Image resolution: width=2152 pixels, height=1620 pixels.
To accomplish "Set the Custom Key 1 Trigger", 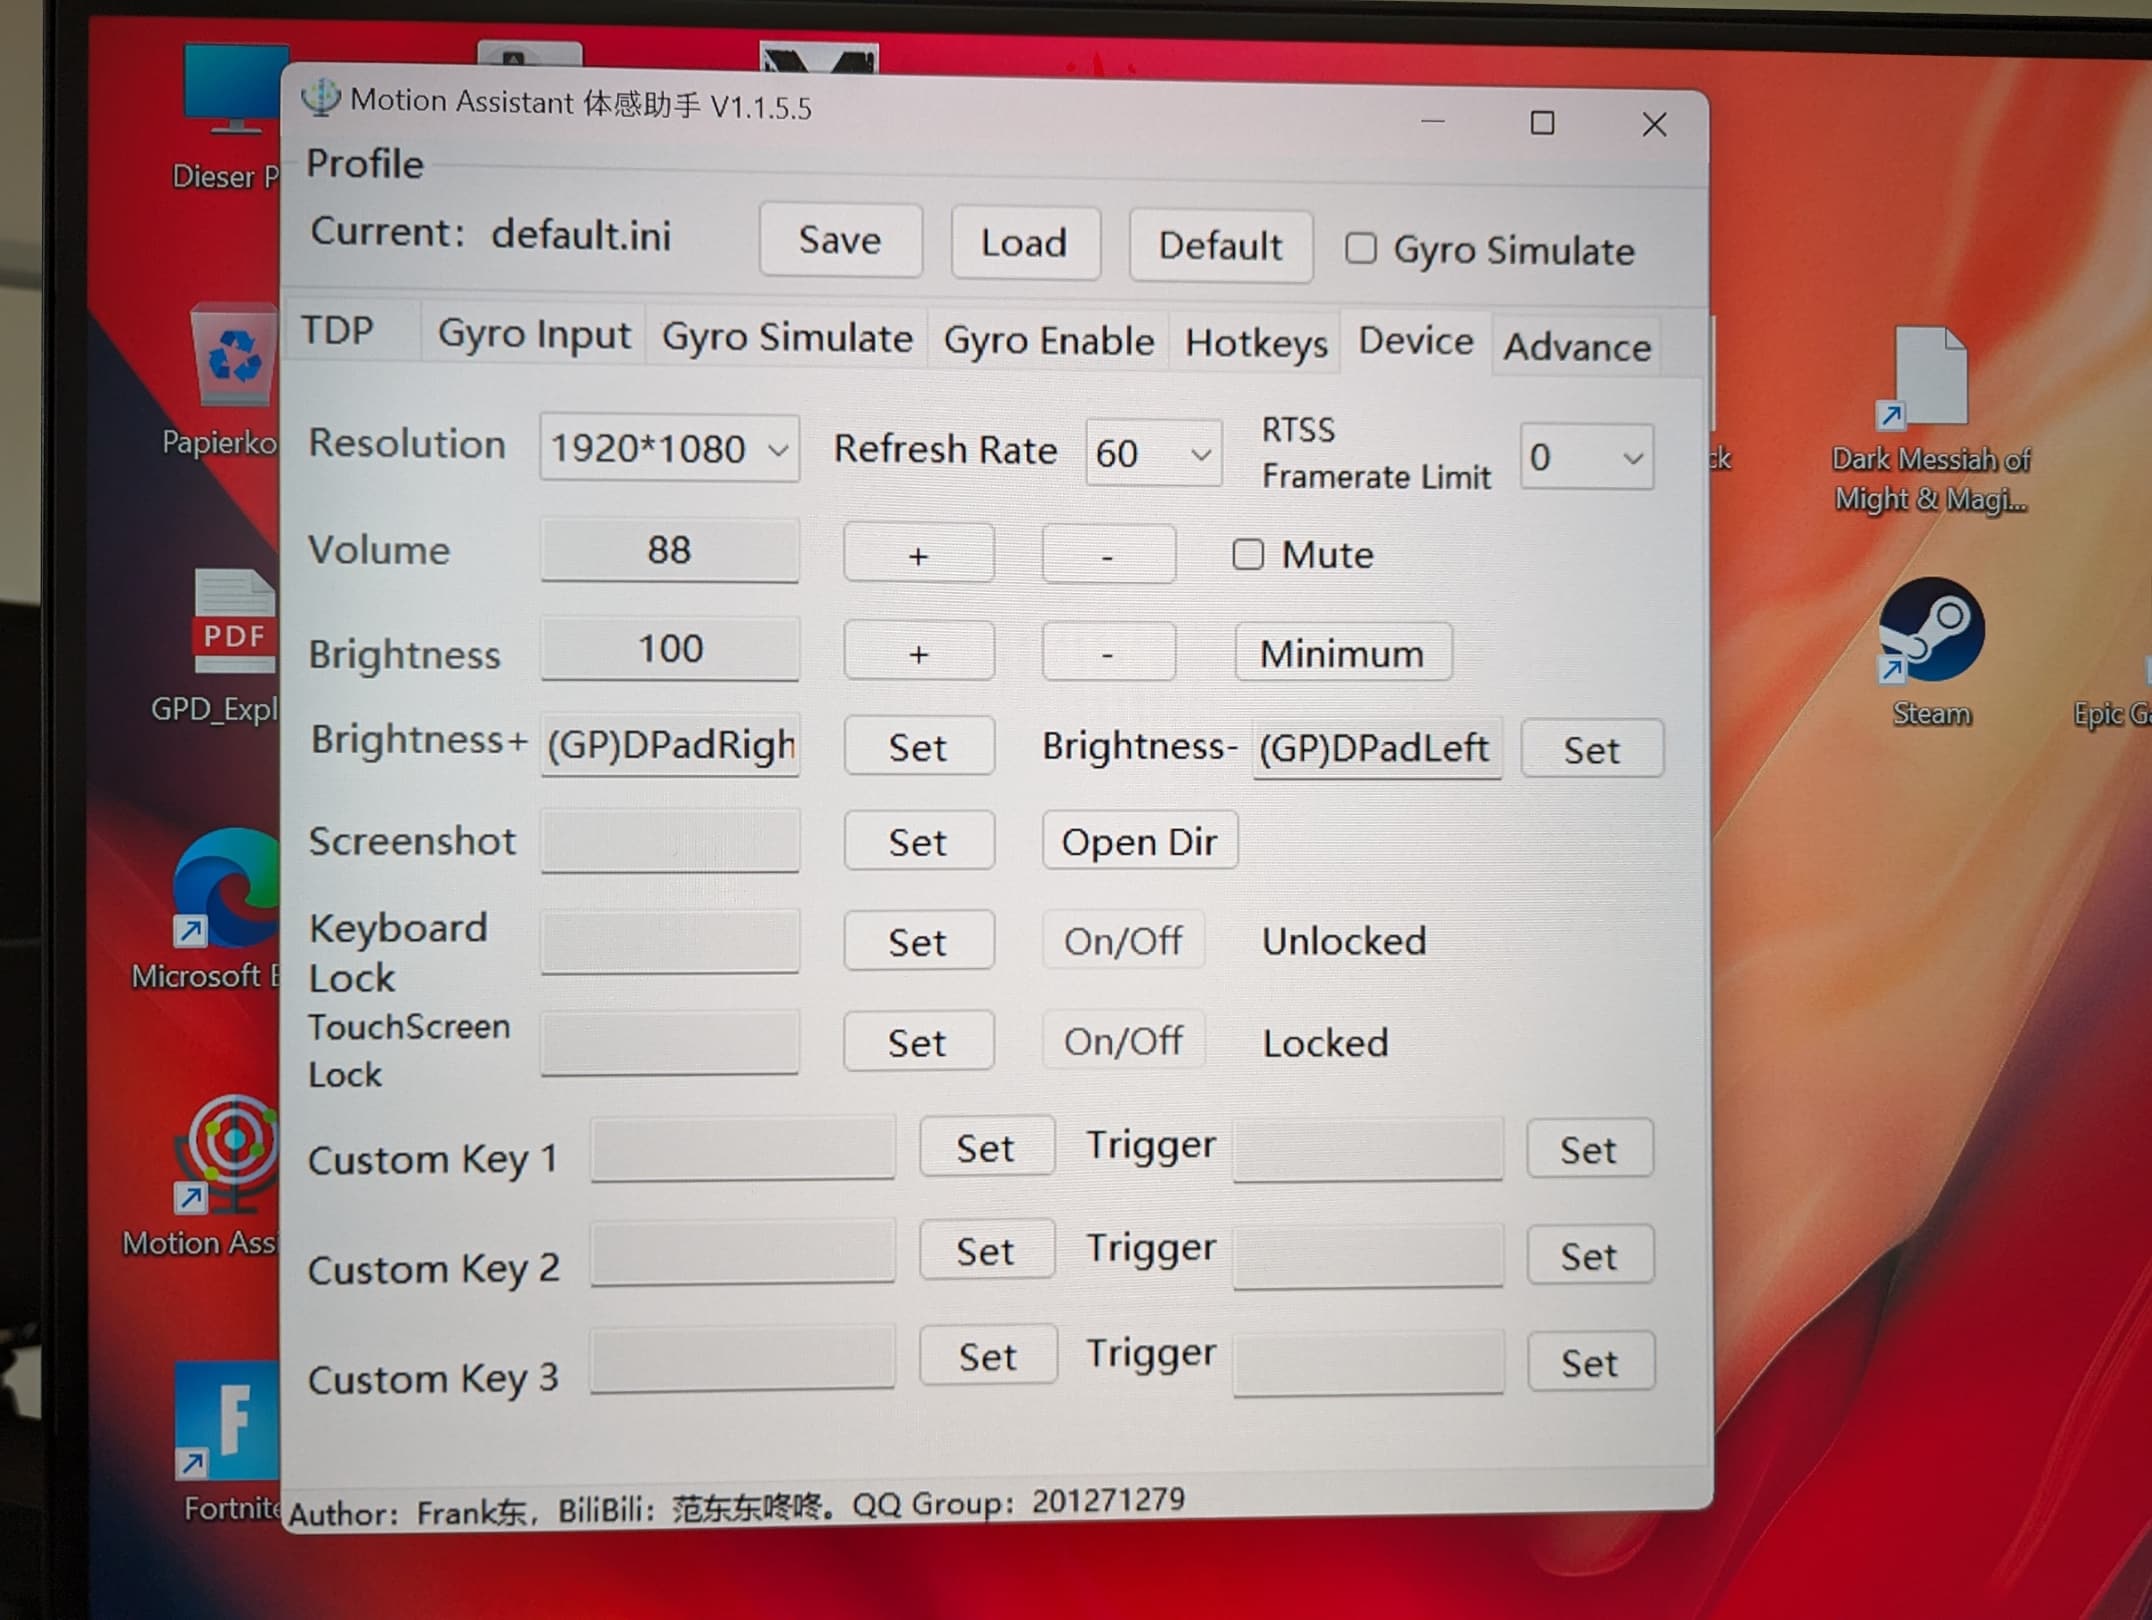I will click(x=1589, y=1149).
